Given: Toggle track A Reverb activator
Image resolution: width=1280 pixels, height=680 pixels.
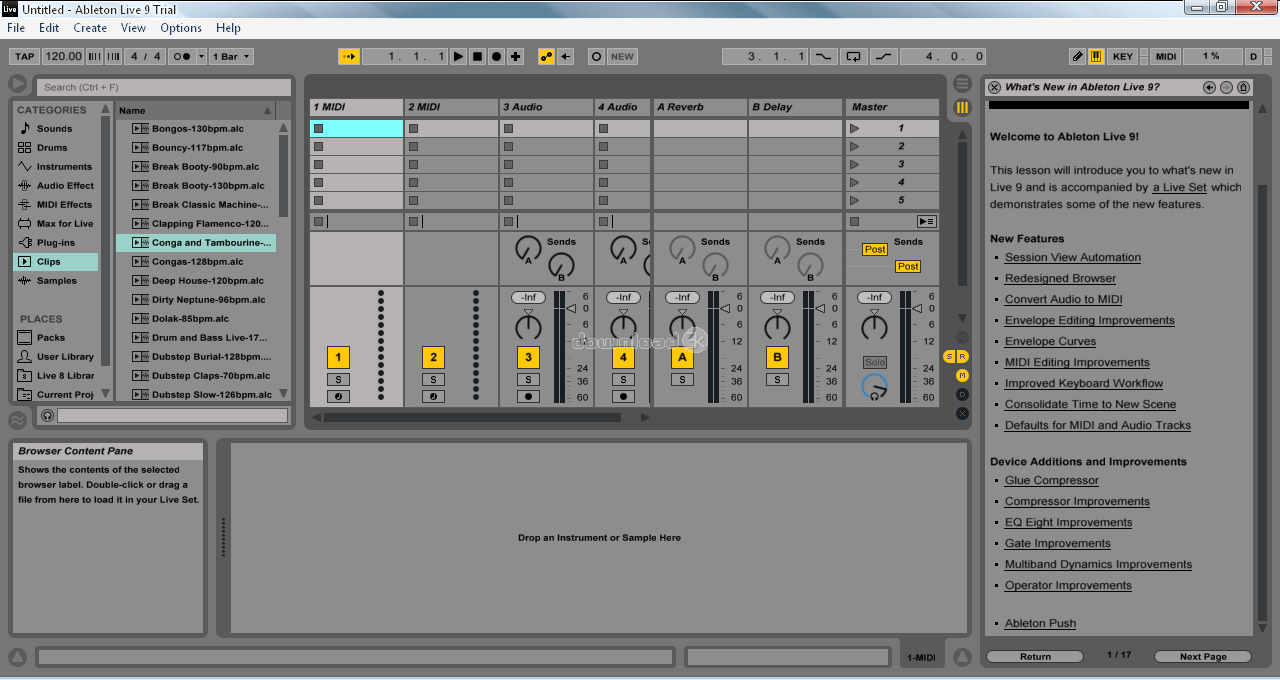Looking at the screenshot, I should pyautogui.click(x=683, y=357).
